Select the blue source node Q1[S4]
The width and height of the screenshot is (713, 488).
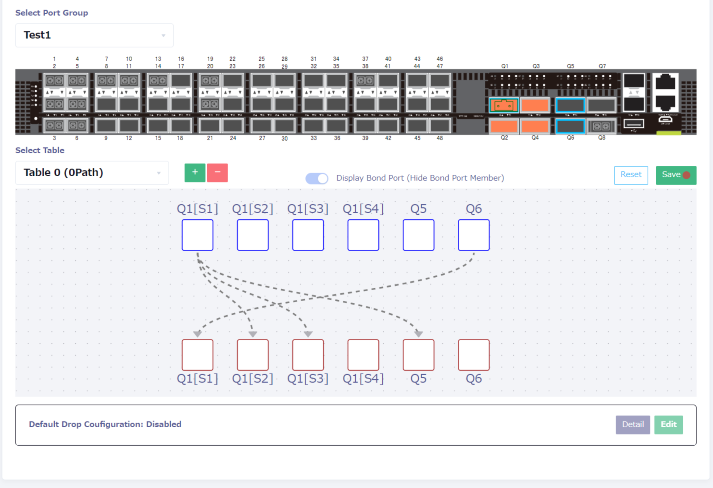click(x=363, y=235)
